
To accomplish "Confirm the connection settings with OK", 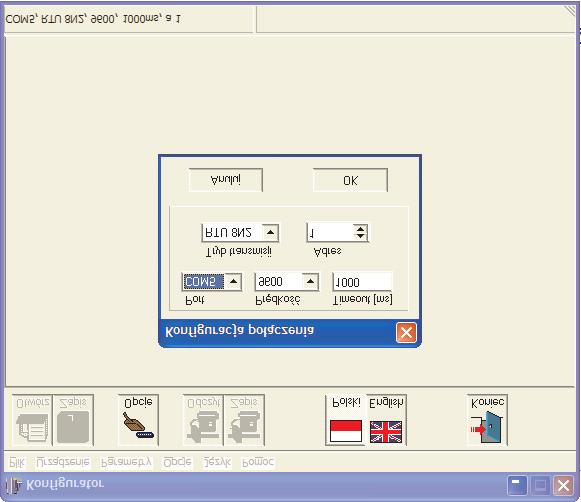I will 351,180.
